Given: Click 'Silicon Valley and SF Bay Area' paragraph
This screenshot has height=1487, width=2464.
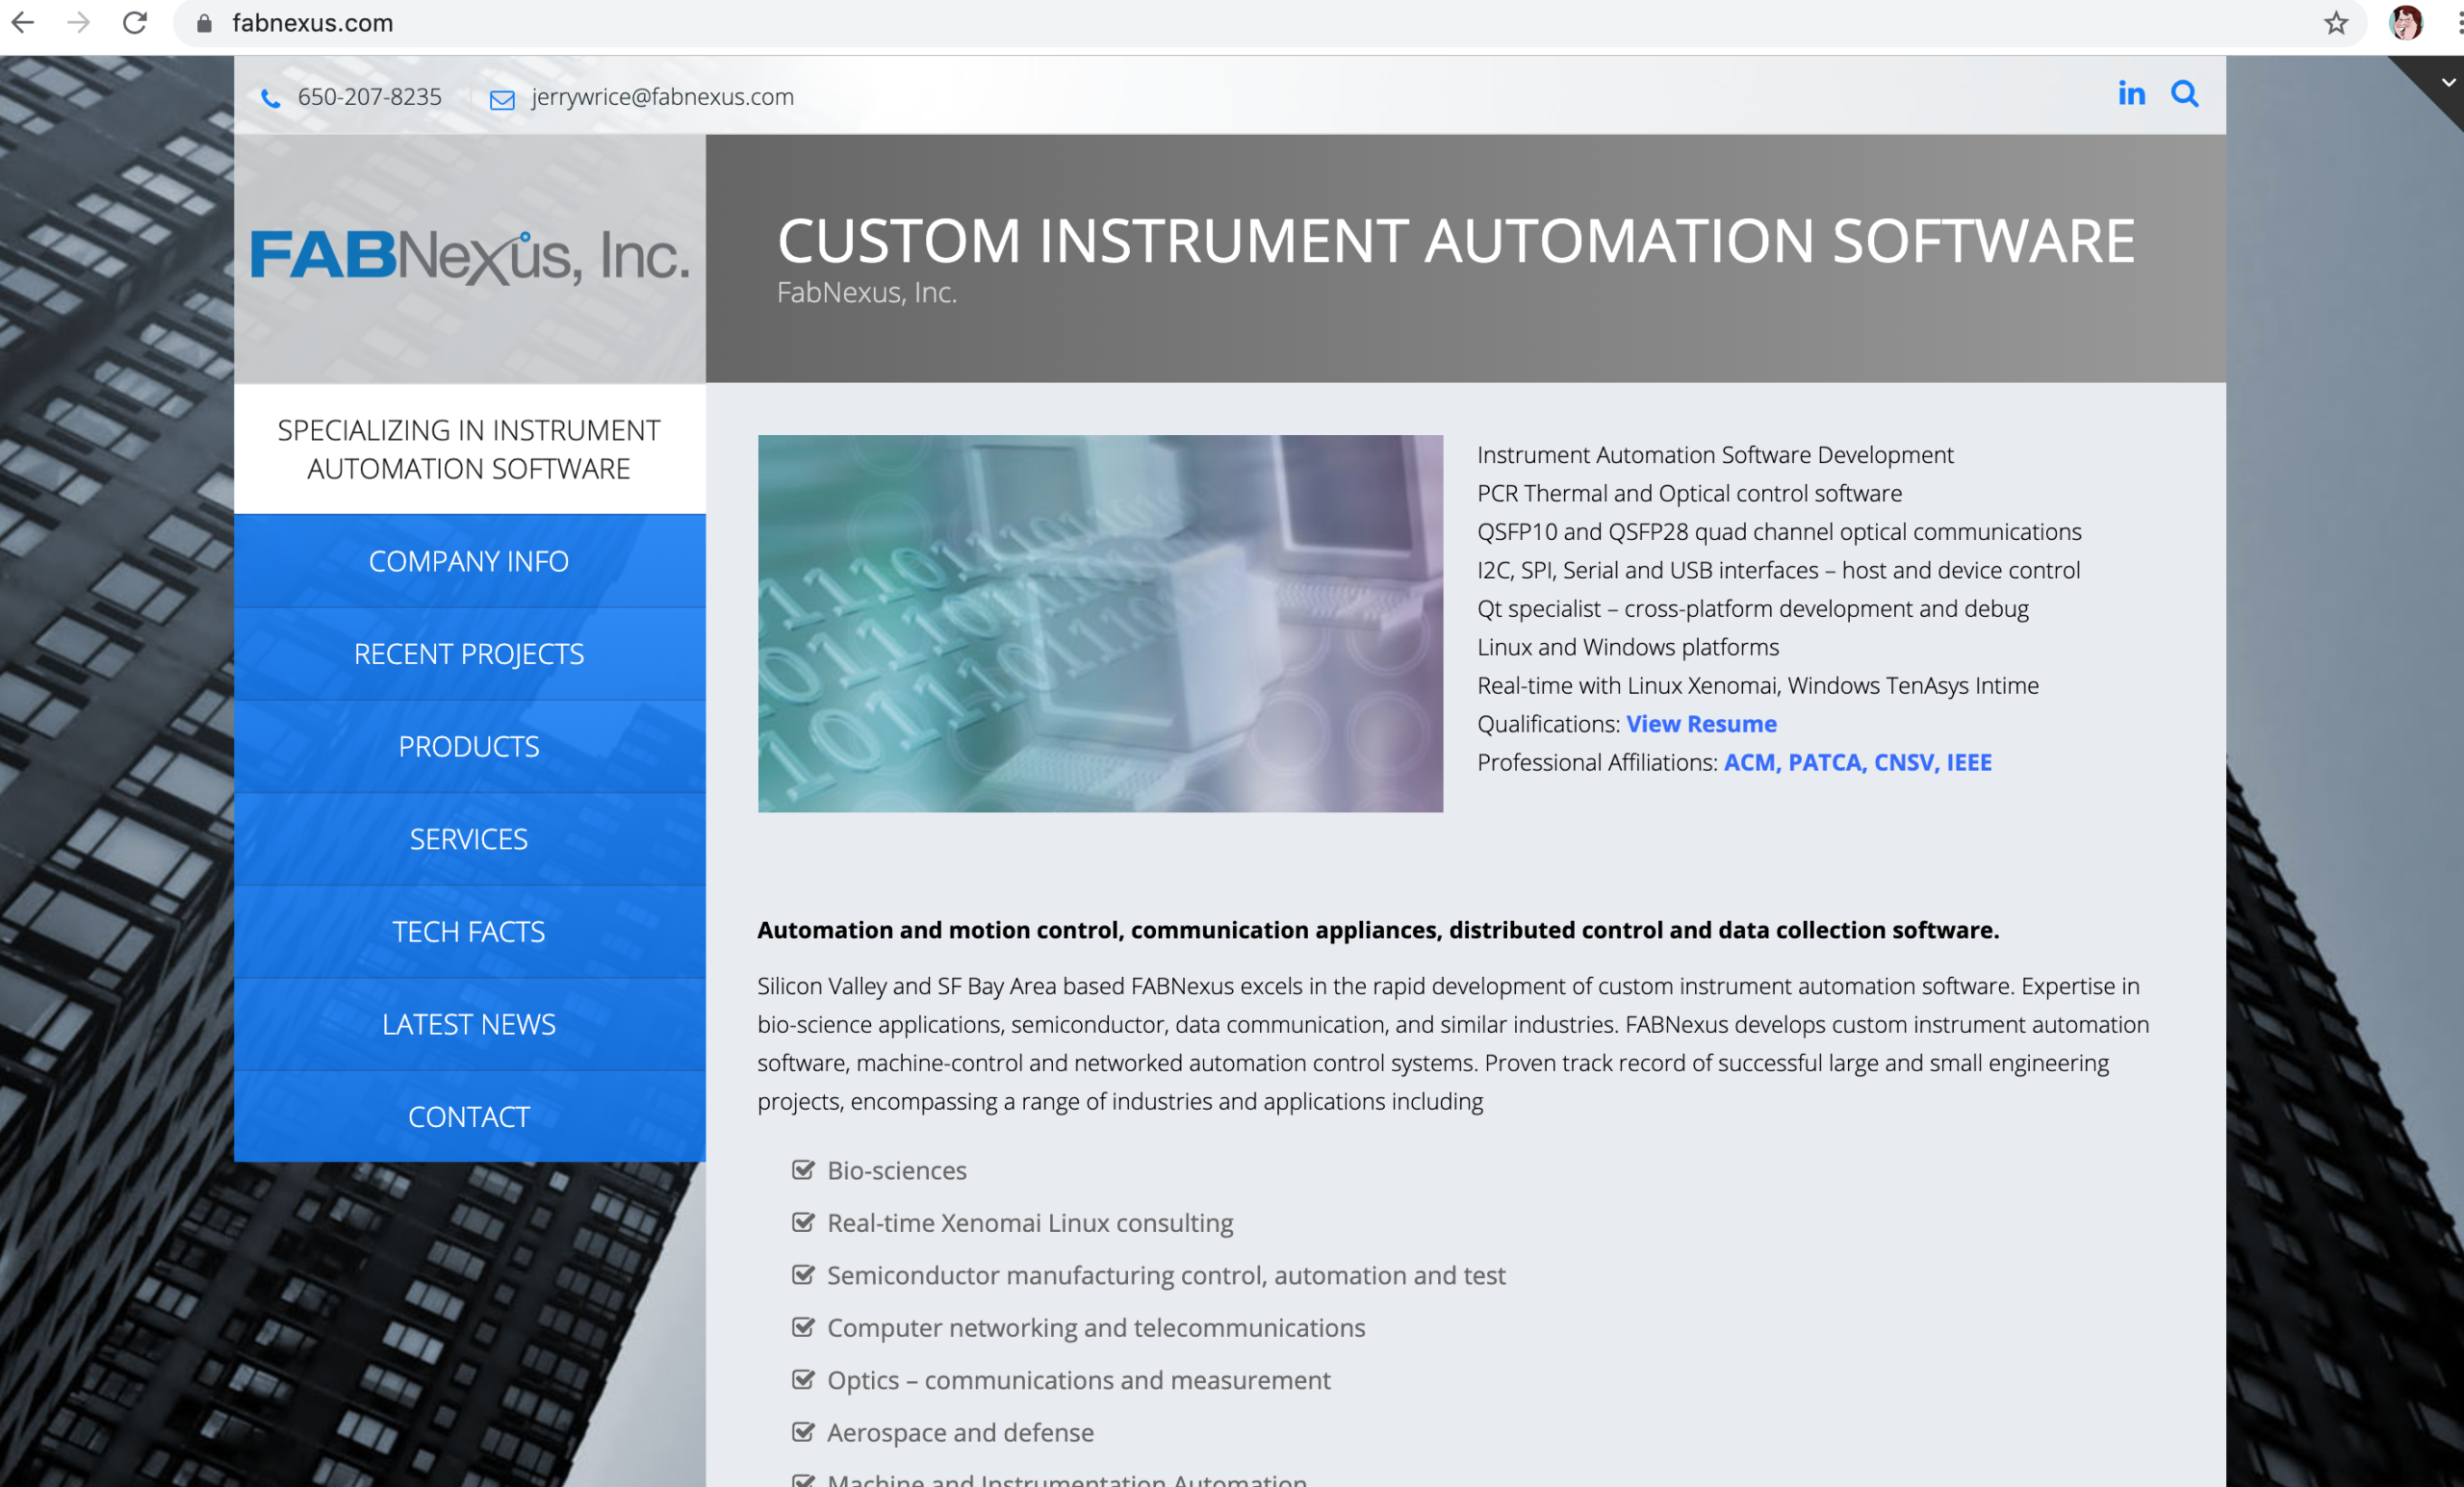Looking at the screenshot, I should coord(1453,1043).
